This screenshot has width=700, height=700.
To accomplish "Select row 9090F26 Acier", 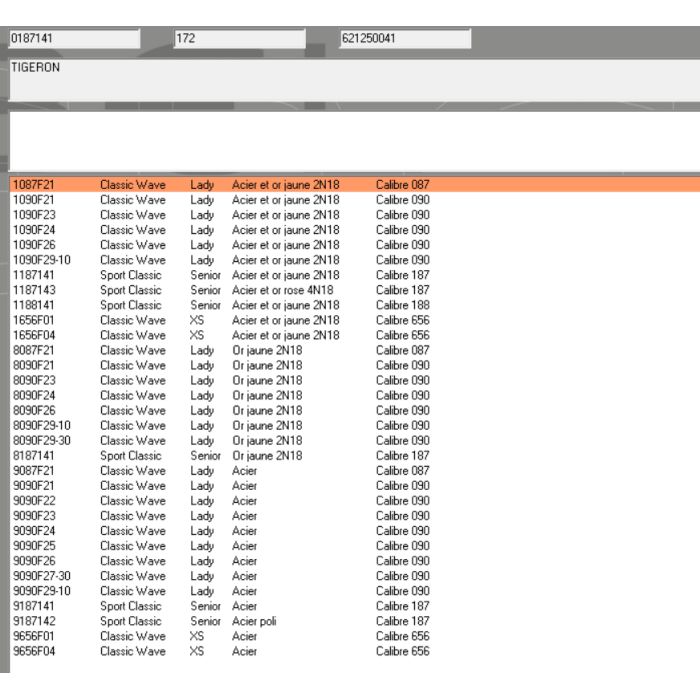I will (x=354, y=561).
